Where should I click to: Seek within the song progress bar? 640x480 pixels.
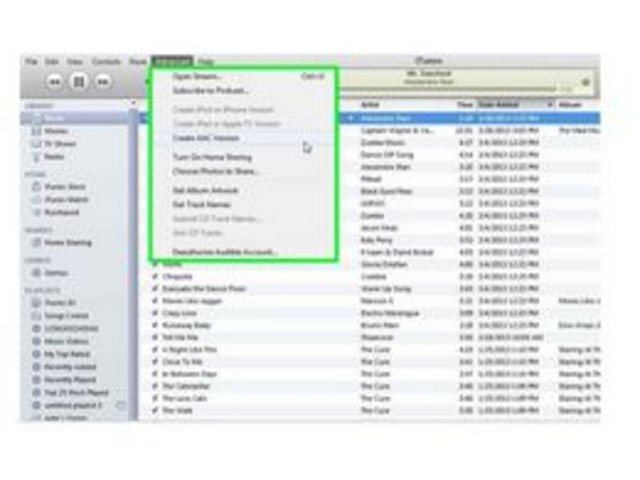click(449, 88)
